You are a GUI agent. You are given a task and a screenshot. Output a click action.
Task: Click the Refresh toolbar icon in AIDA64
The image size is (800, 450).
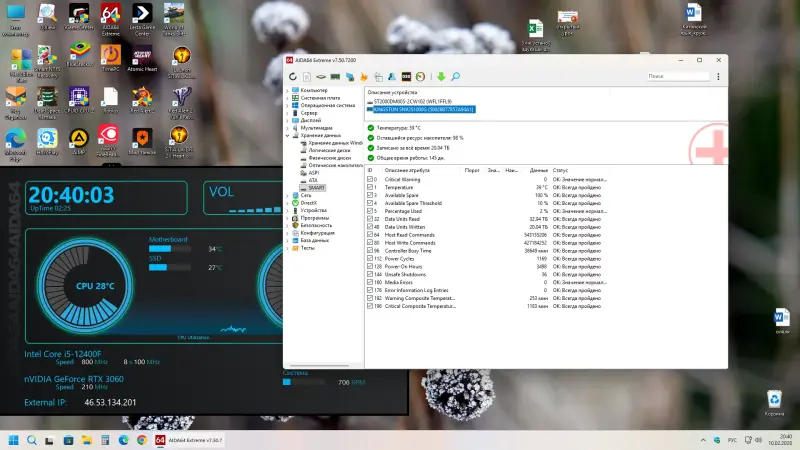tap(292, 77)
